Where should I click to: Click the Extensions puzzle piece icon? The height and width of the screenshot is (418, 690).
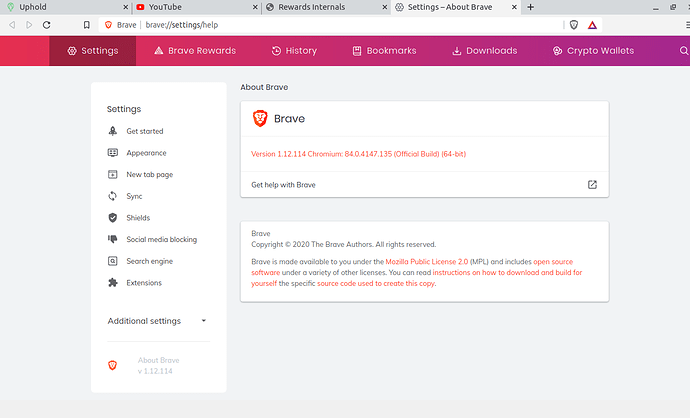click(x=113, y=282)
